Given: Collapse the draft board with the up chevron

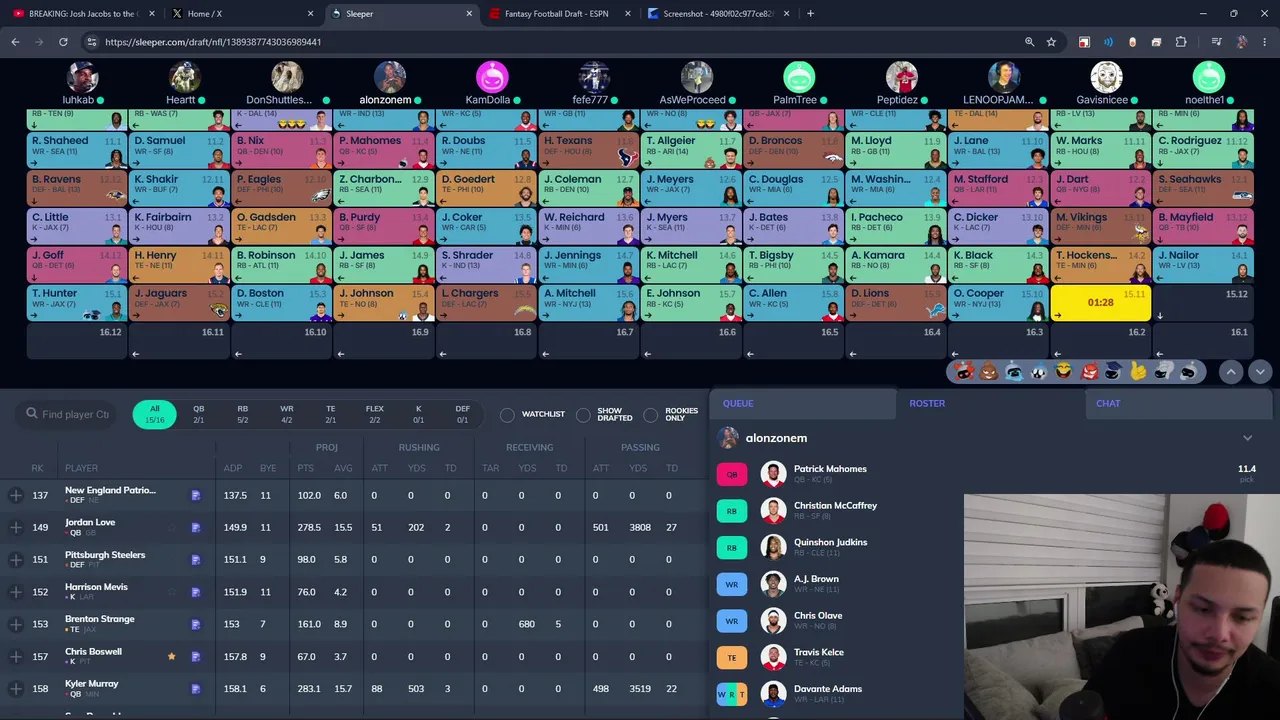Looking at the screenshot, I should pos(1231,372).
